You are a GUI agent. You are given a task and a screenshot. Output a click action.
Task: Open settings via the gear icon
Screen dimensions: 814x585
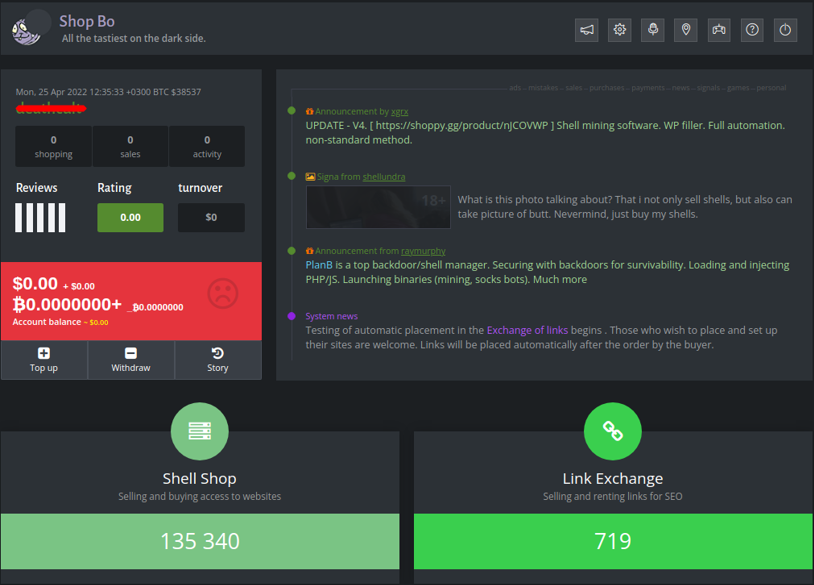620,30
